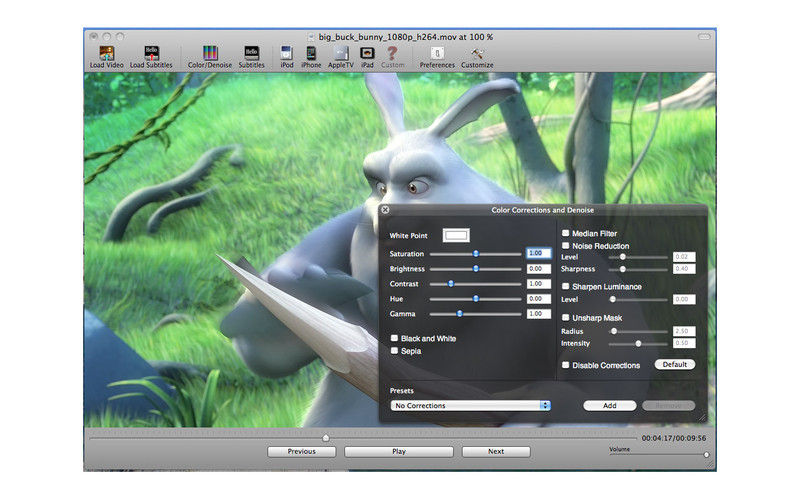Image resolution: width=800 pixels, height=500 pixels.
Task: Enable the Black and White checkbox
Action: (394, 338)
